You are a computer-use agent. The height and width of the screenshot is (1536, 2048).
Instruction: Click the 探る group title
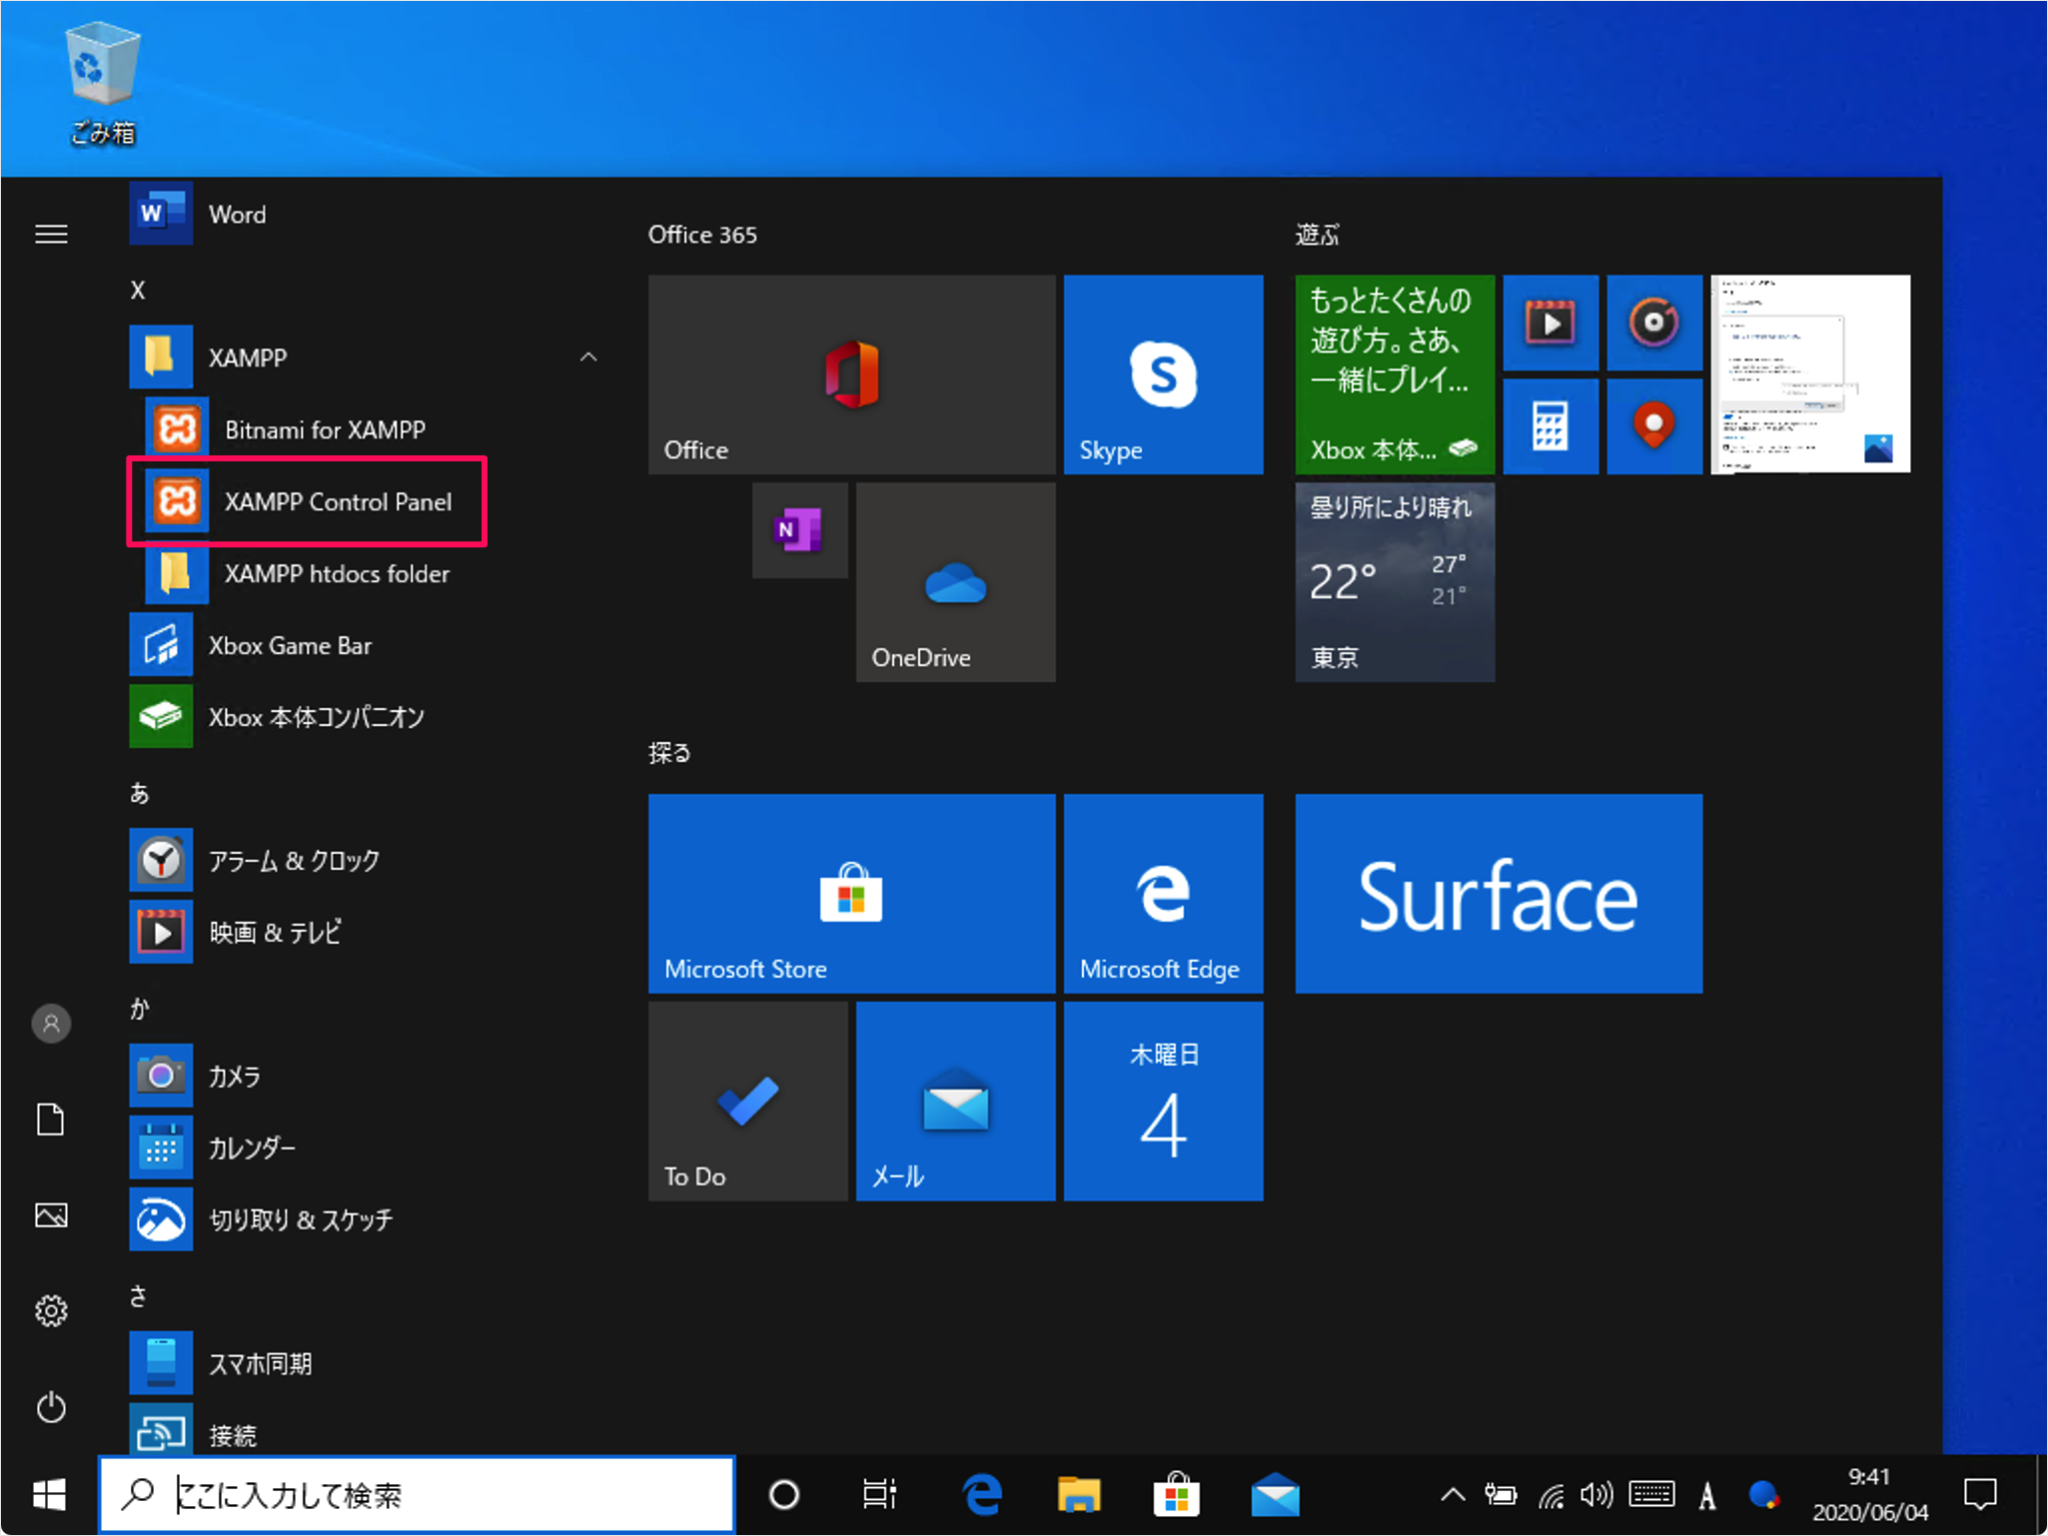pos(670,753)
